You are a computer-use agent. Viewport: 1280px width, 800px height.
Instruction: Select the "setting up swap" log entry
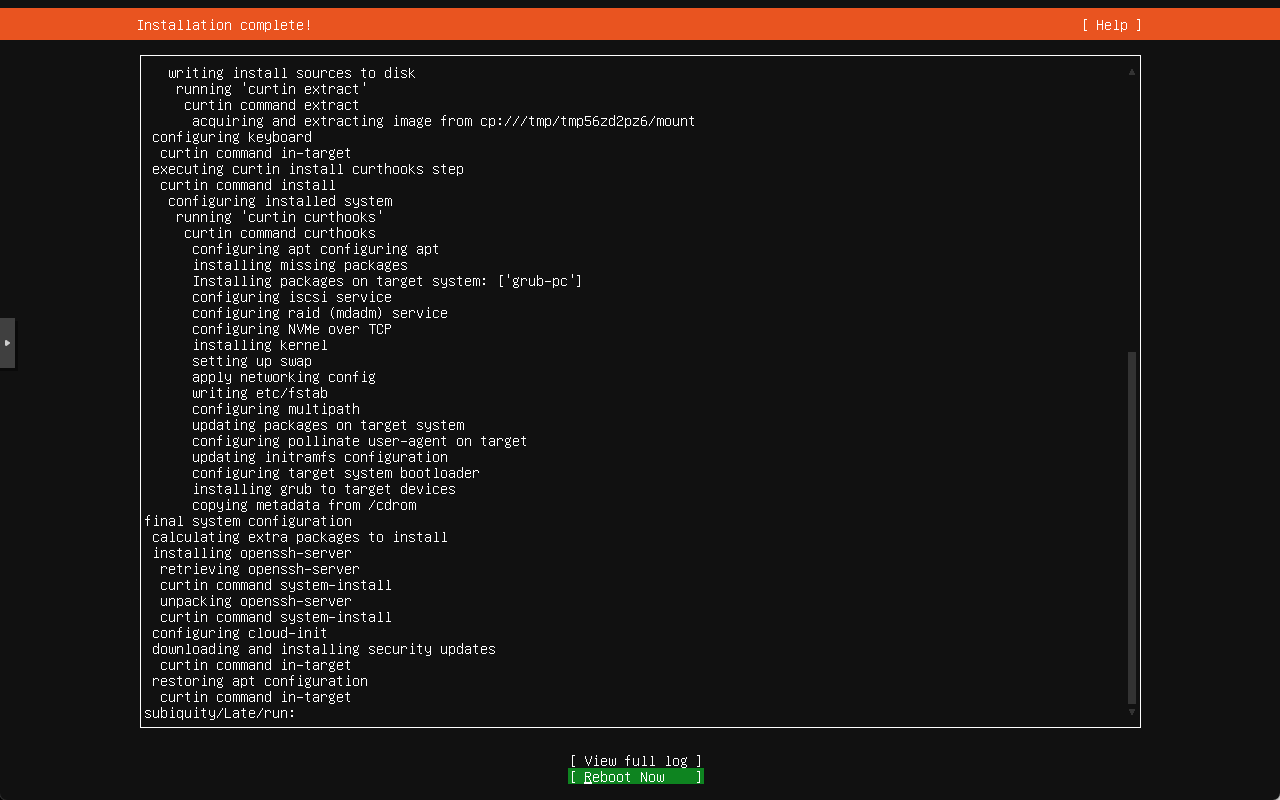(252, 361)
